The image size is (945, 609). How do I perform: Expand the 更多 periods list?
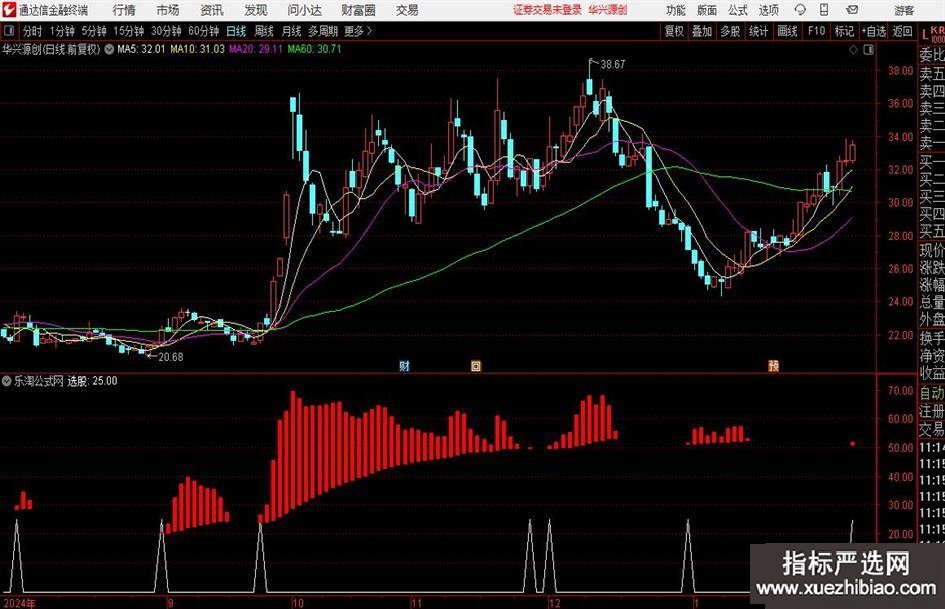tap(357, 31)
